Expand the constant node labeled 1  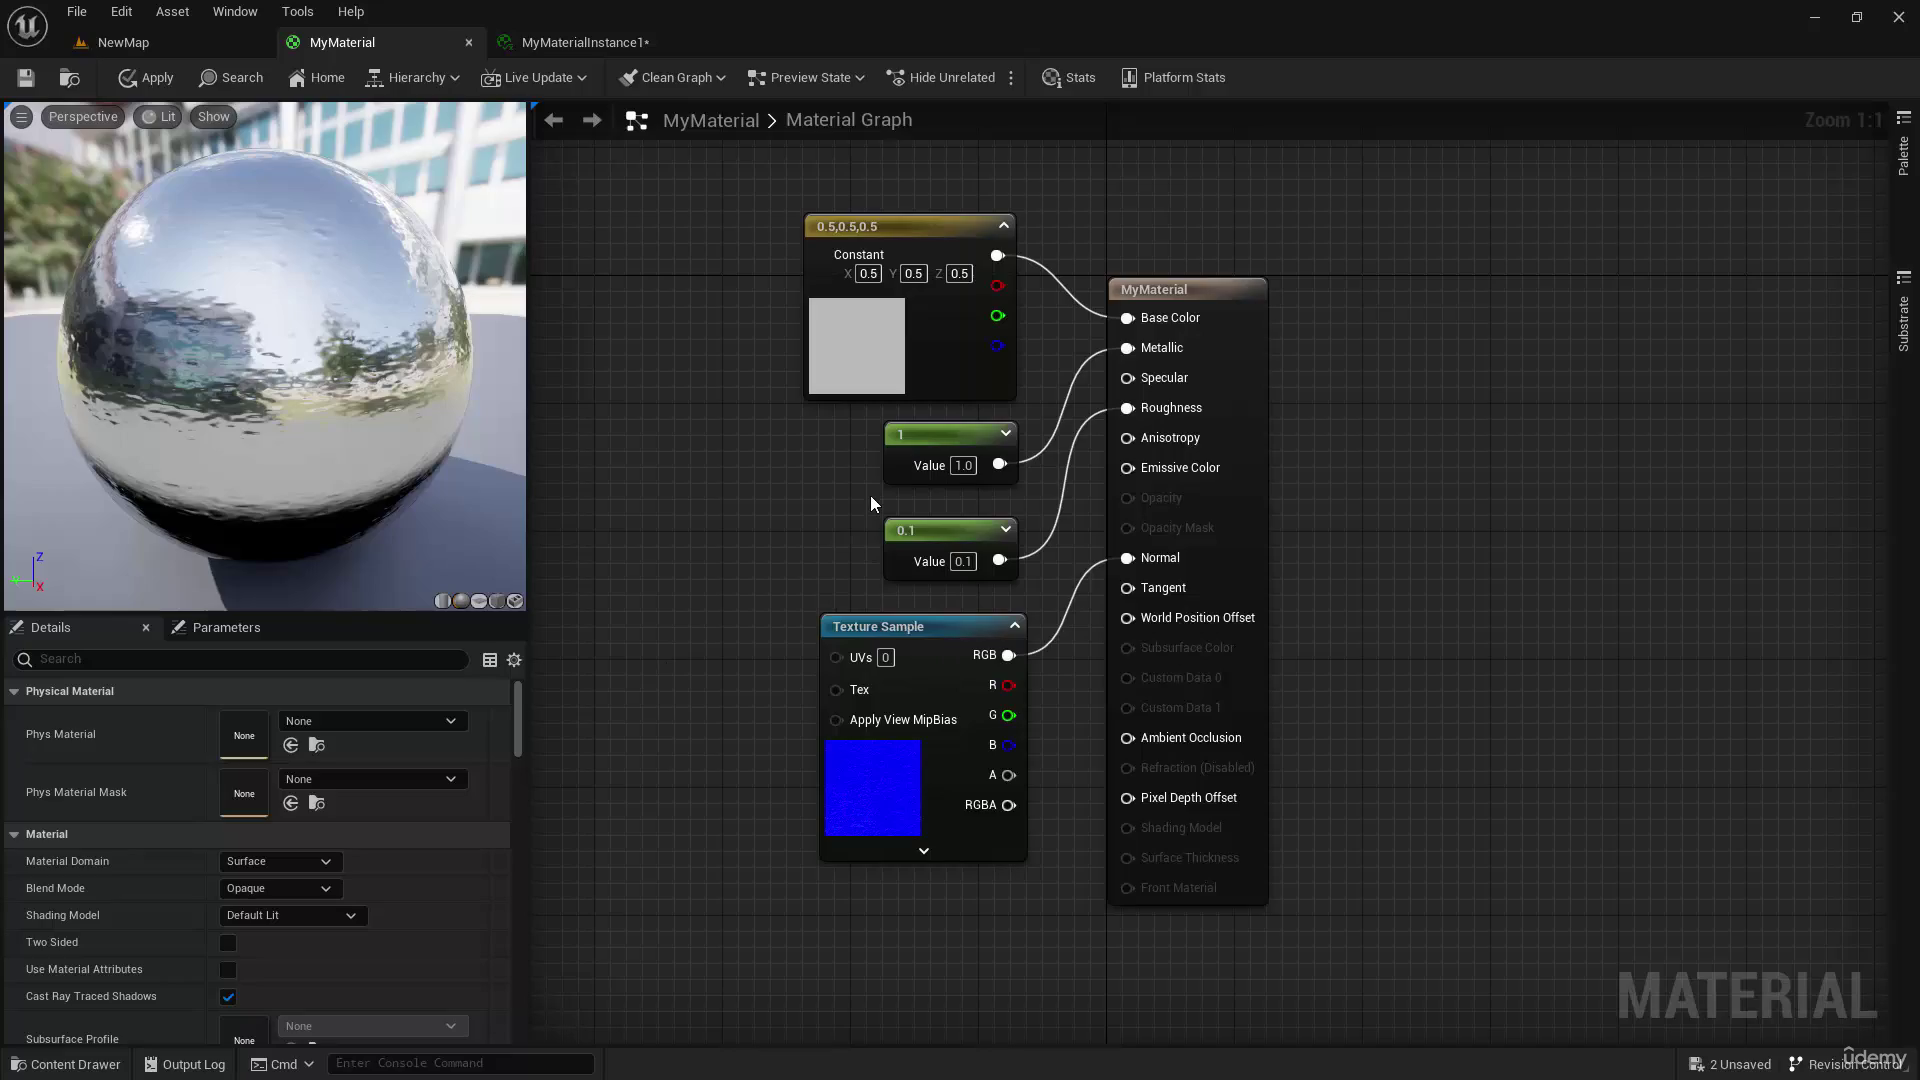pos(1006,433)
